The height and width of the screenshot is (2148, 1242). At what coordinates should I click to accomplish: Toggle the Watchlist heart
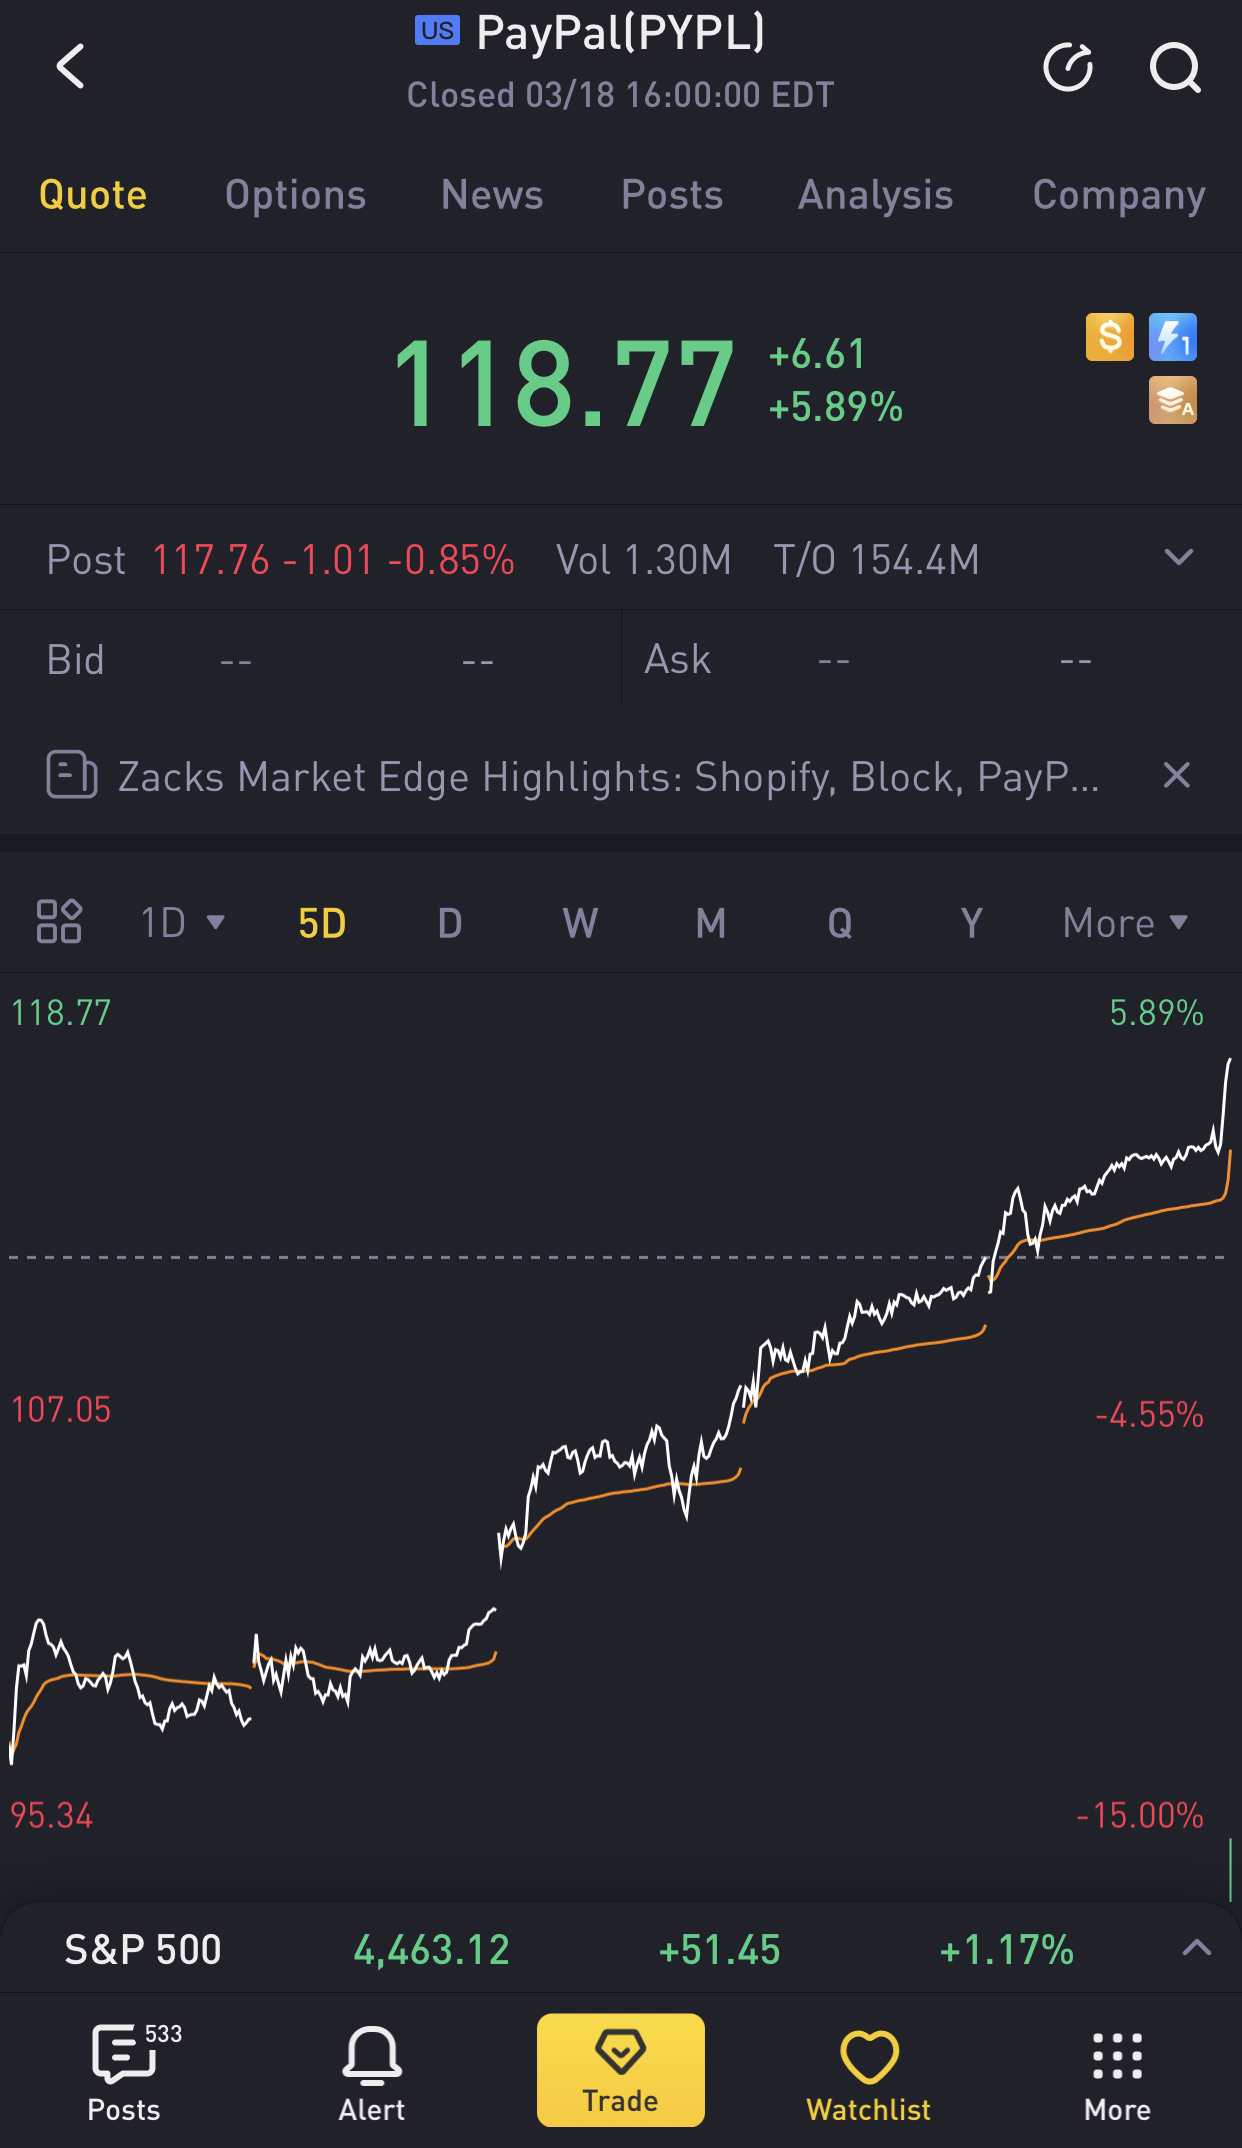[868, 2068]
